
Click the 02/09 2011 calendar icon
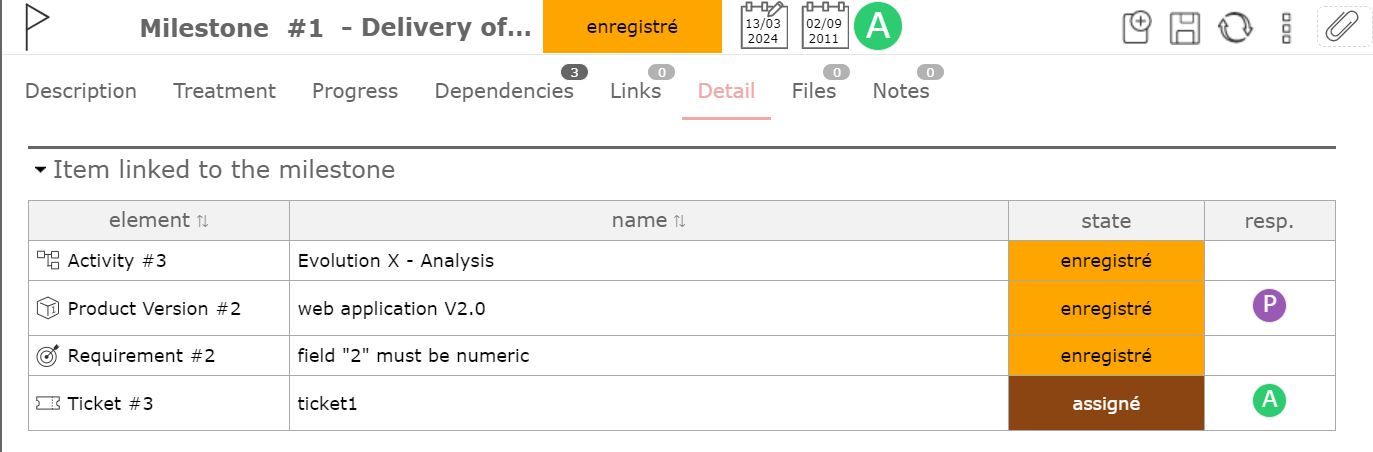823,26
